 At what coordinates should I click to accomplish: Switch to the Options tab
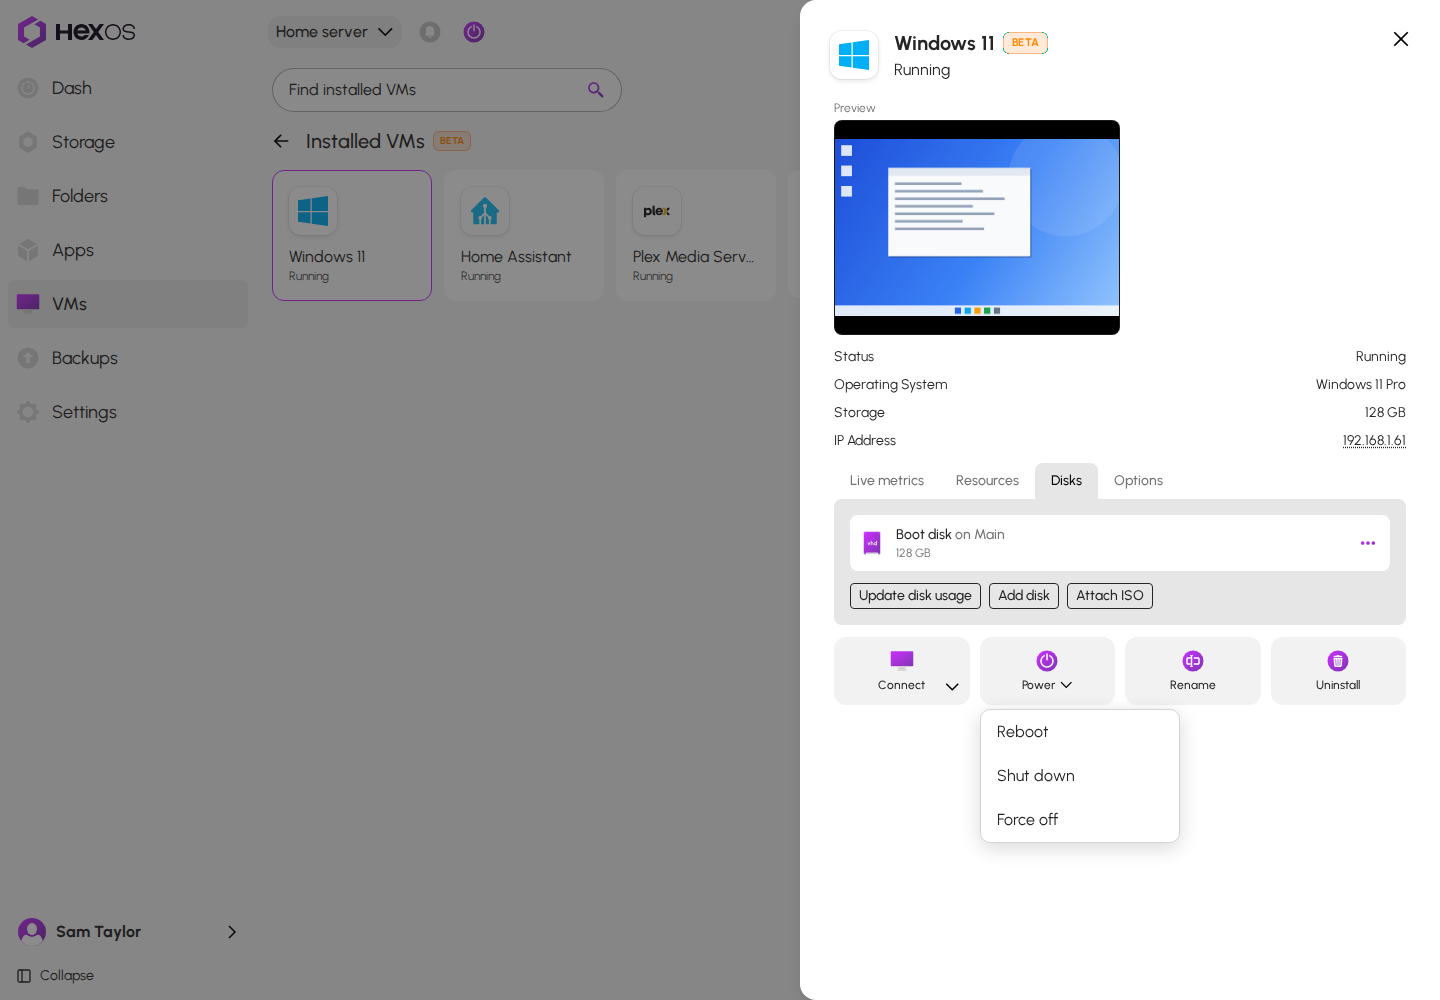1138,481
